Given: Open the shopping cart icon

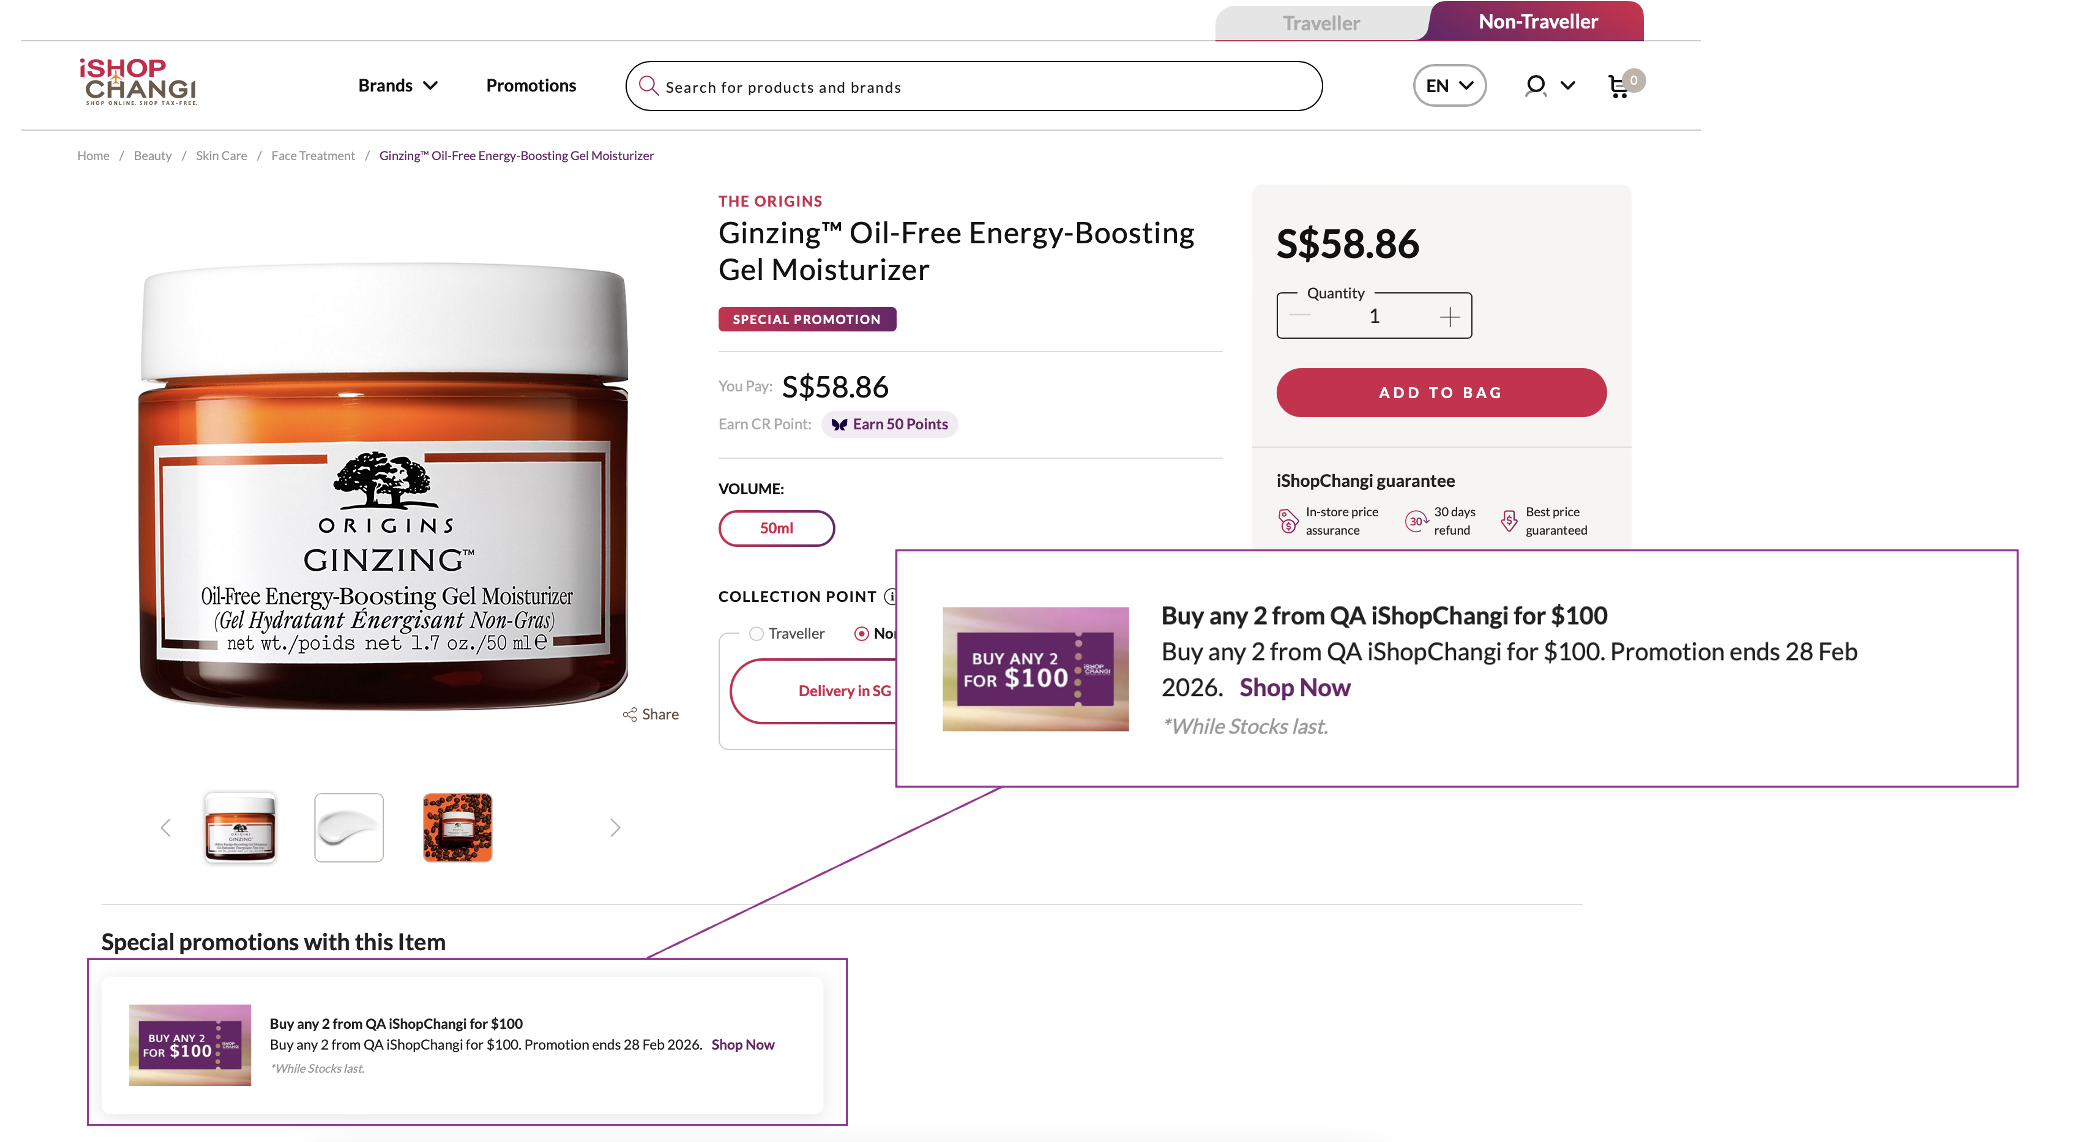Looking at the screenshot, I should point(1618,87).
